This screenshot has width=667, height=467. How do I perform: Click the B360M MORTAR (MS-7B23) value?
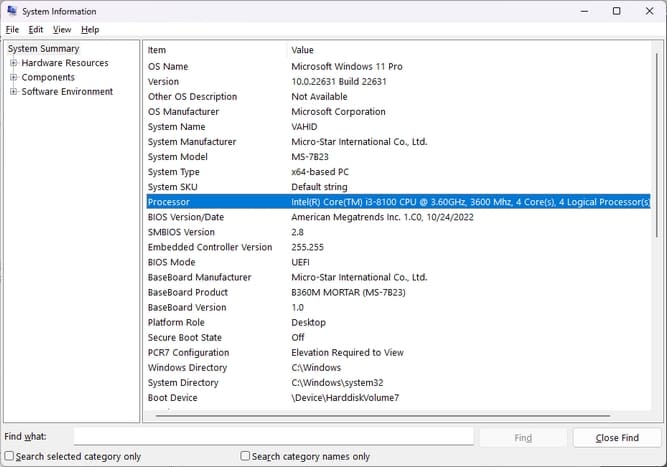coord(348,292)
